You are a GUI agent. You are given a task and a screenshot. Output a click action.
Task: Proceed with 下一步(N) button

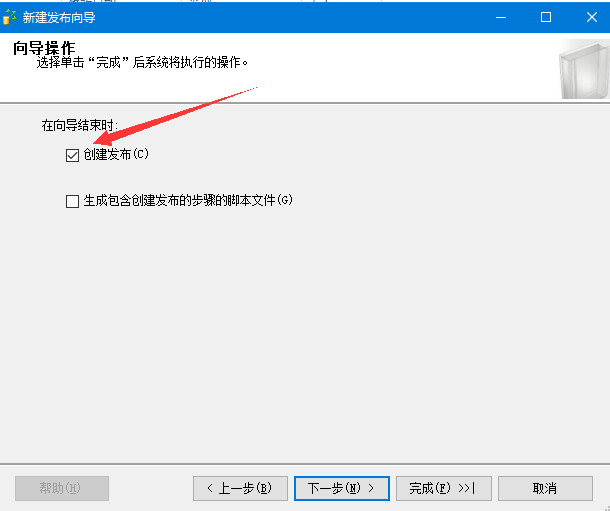tap(342, 488)
